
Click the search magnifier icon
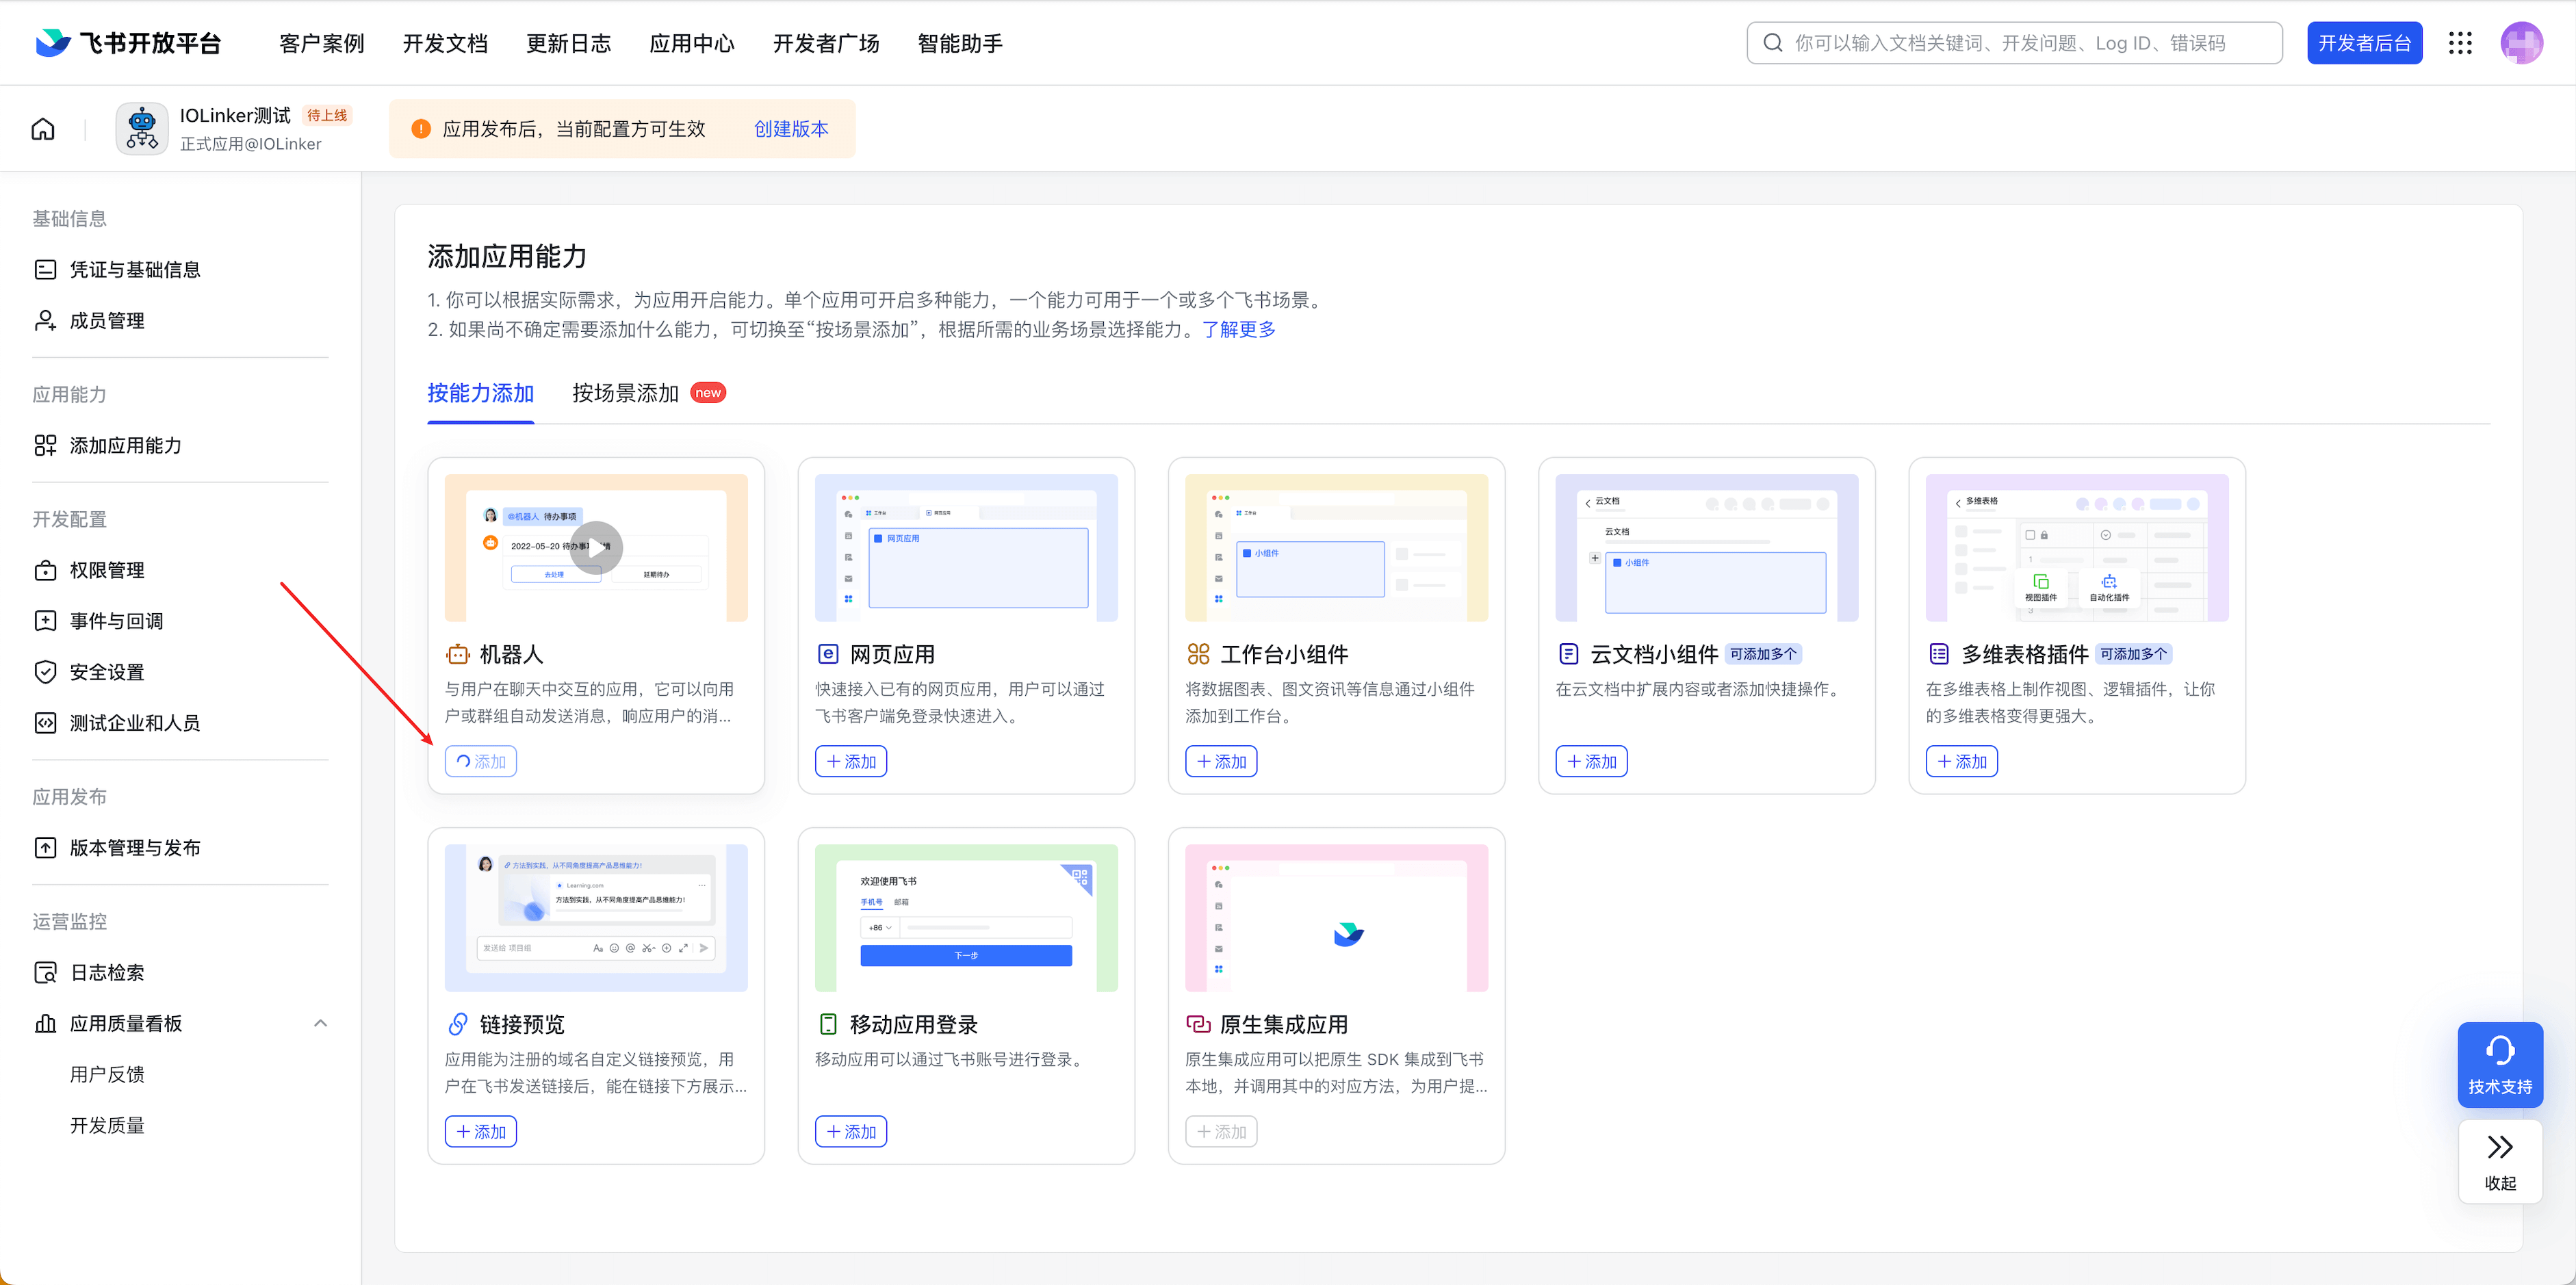point(1772,43)
